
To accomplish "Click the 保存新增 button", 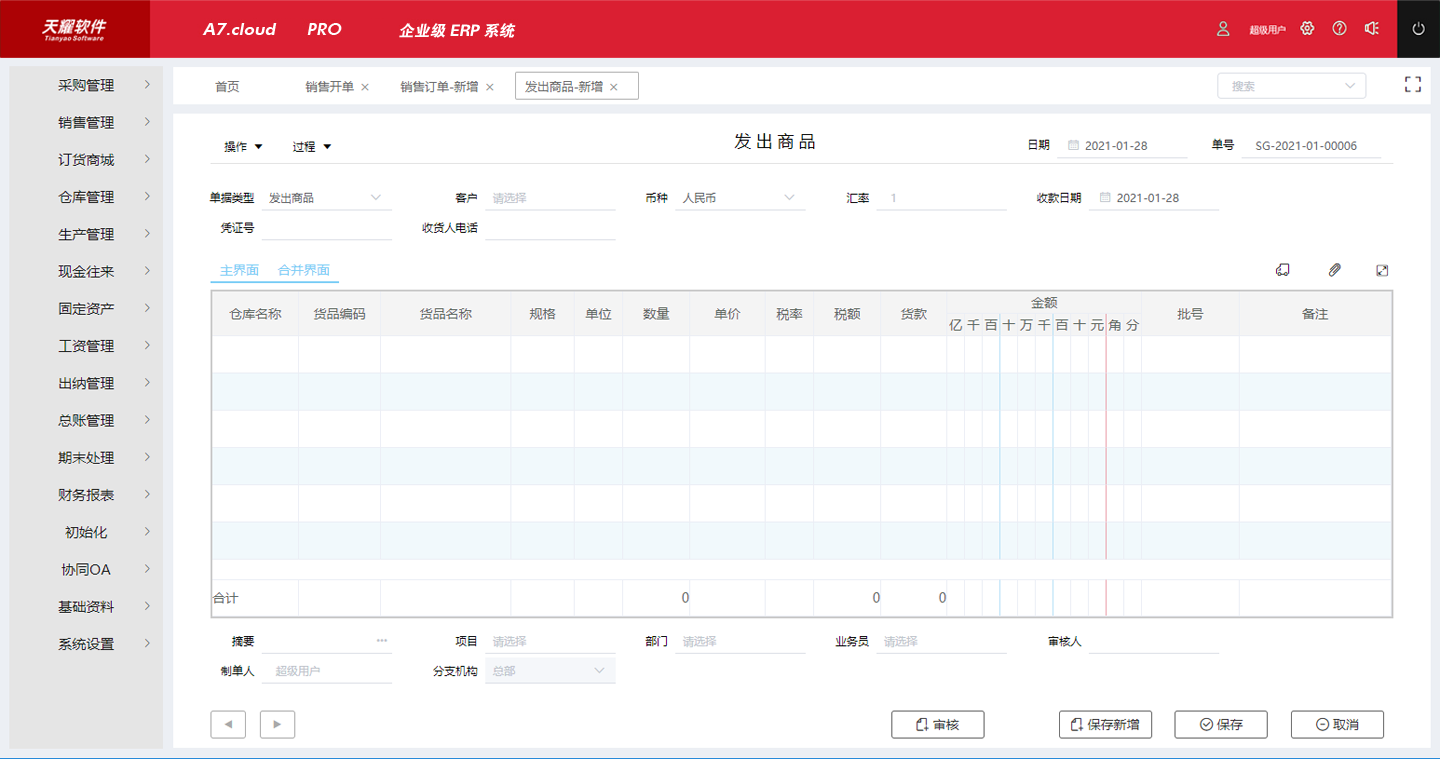I will [1105, 724].
